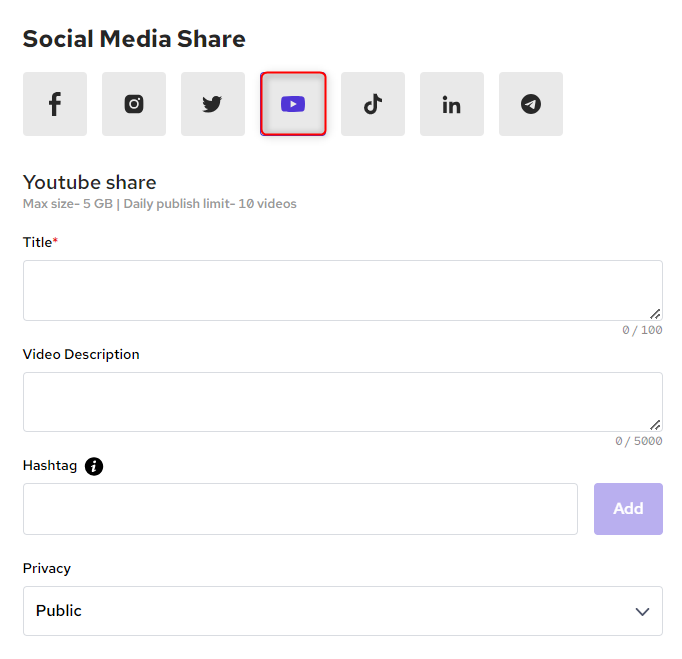Image resolution: width=682 pixels, height=659 pixels.
Task: Open the TikTok share option
Action: (373, 104)
